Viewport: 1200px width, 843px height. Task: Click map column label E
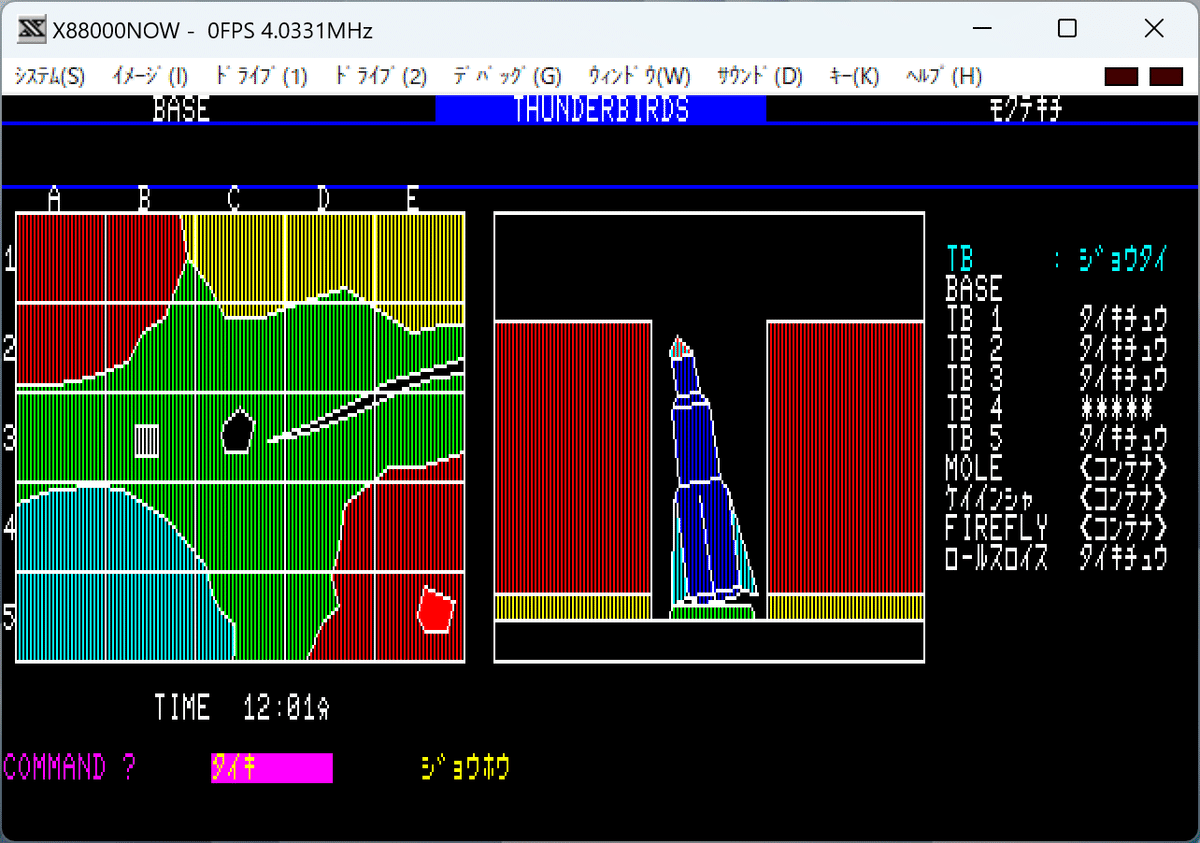(412, 199)
